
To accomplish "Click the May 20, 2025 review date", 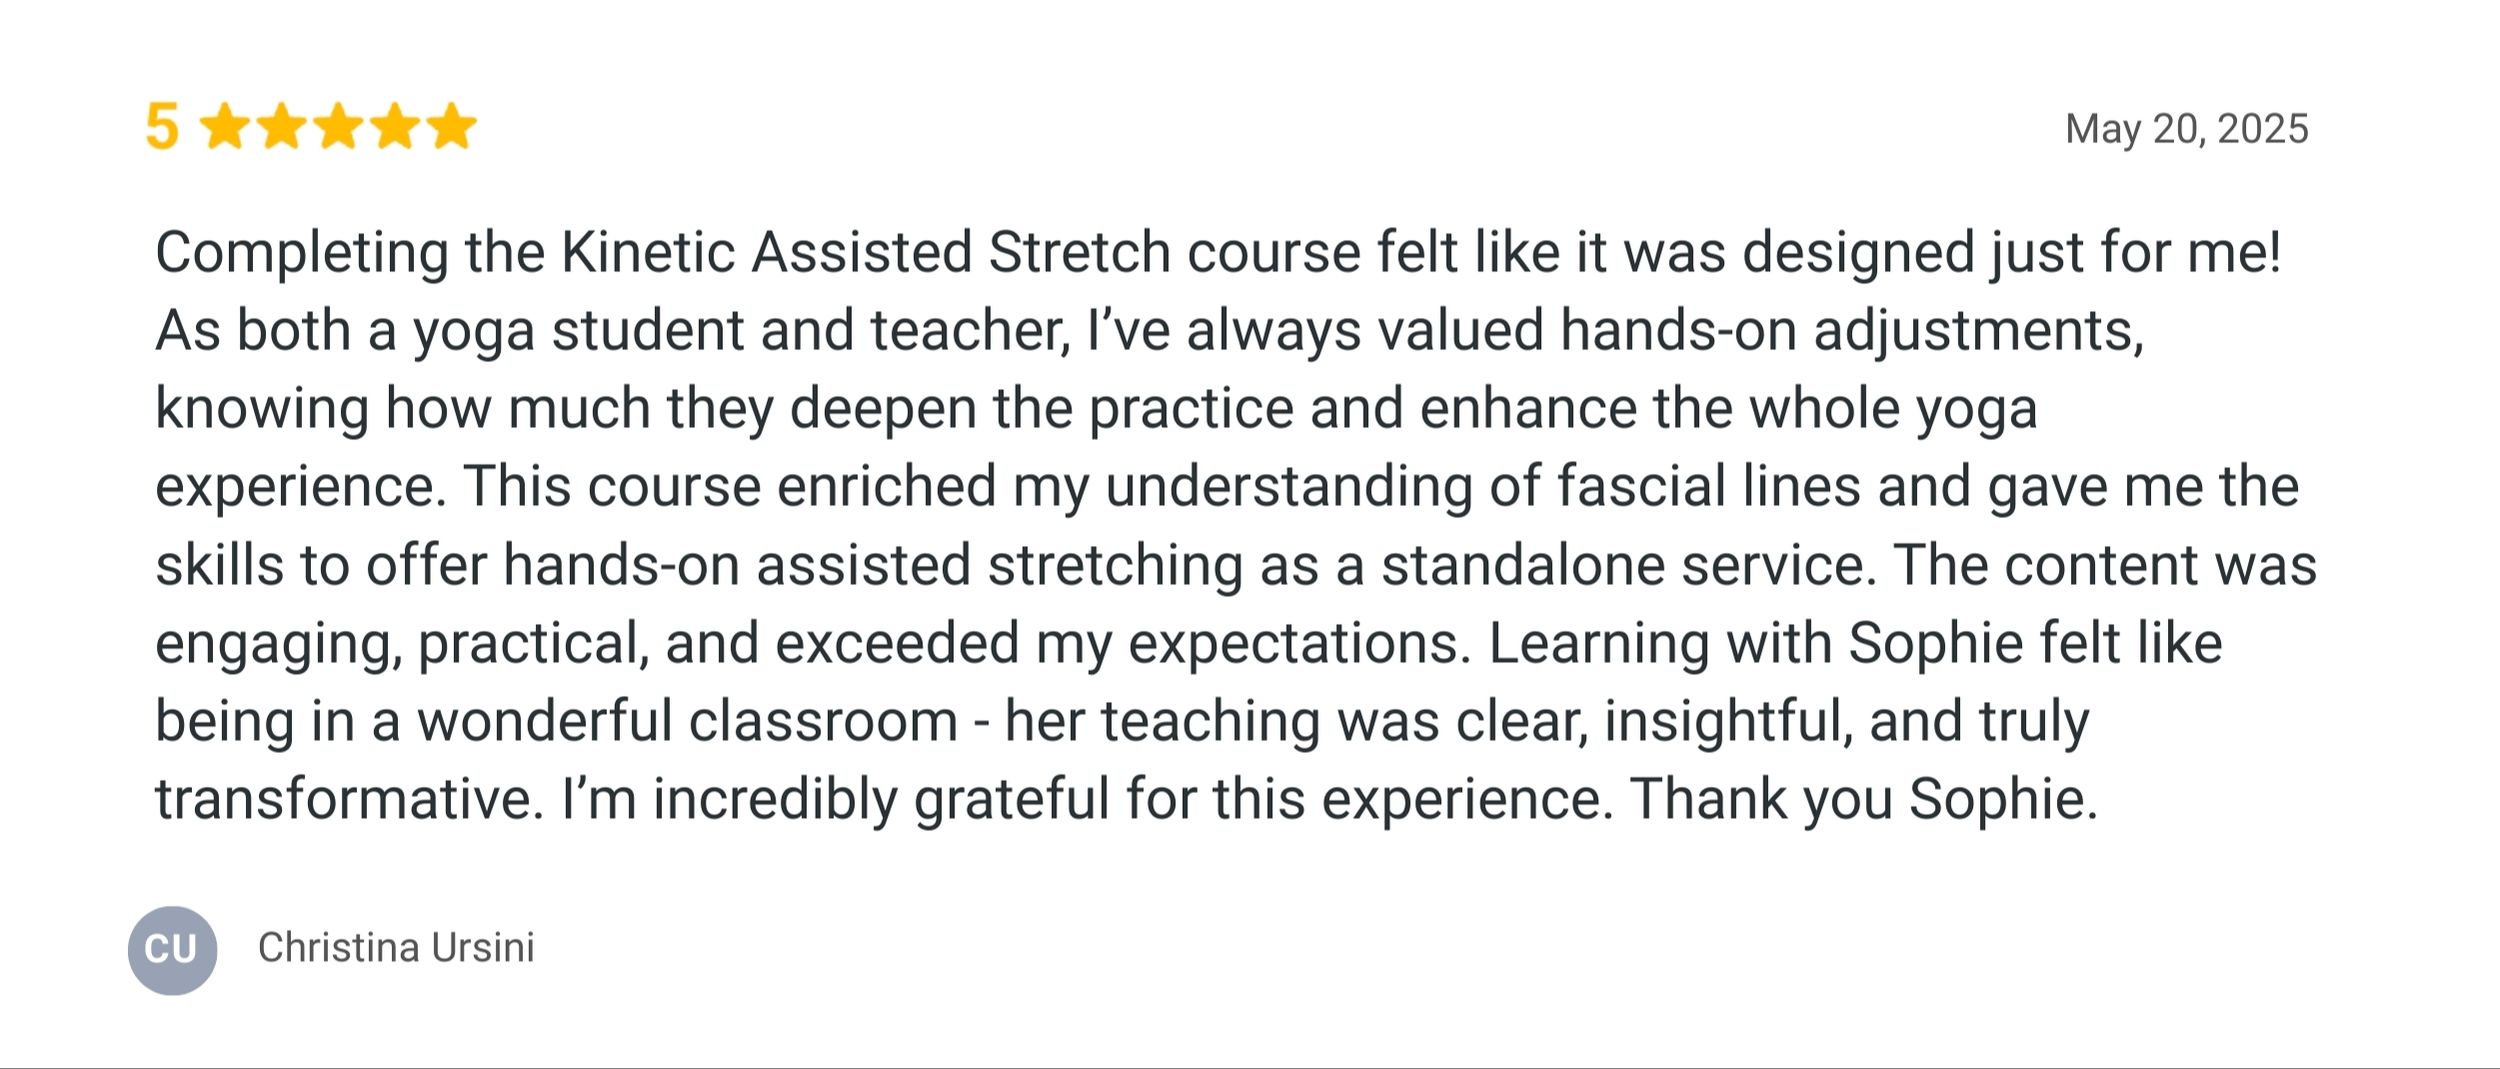I will (2187, 129).
